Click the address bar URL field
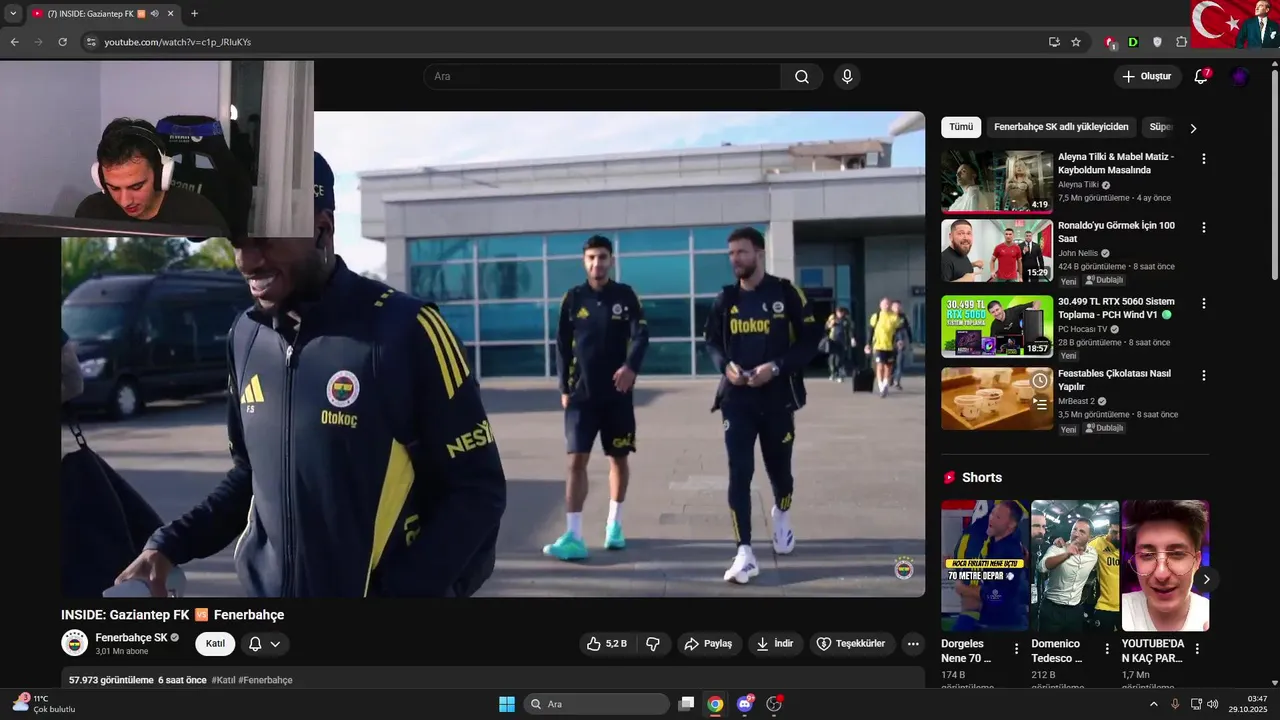Screen dimensions: 1280x720 560,42
